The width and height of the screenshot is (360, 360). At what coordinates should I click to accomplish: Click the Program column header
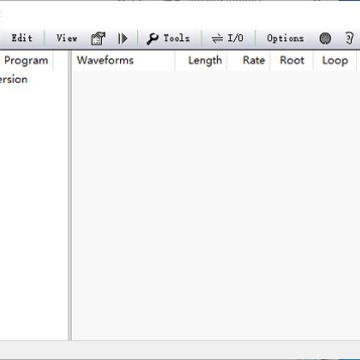pos(26,61)
